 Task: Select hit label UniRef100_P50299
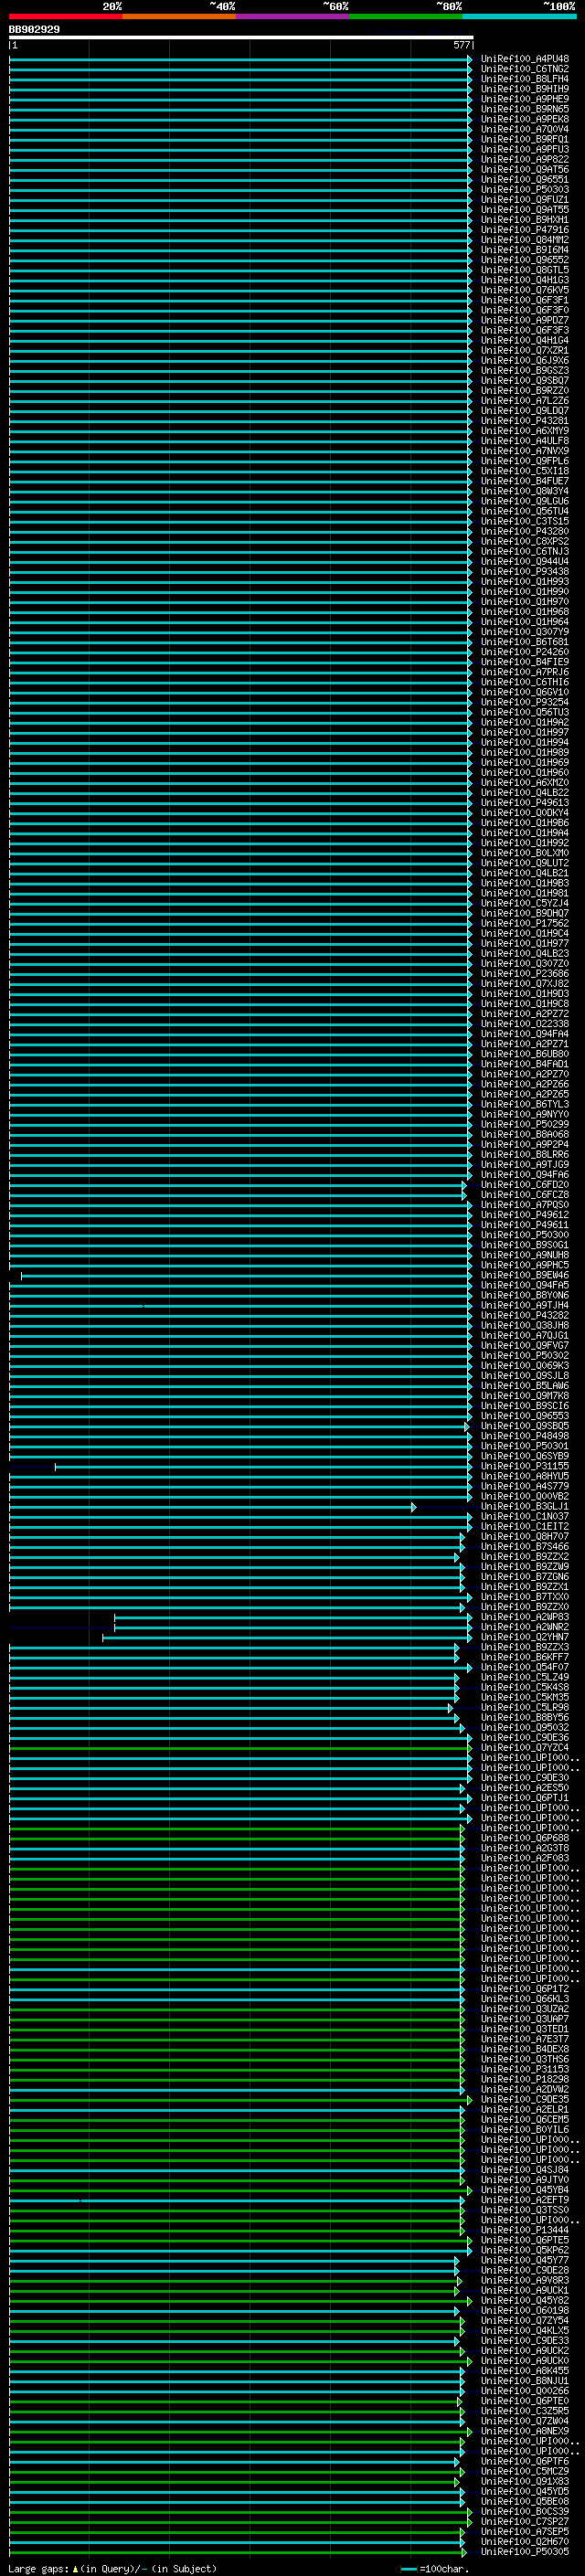coord(524,1125)
